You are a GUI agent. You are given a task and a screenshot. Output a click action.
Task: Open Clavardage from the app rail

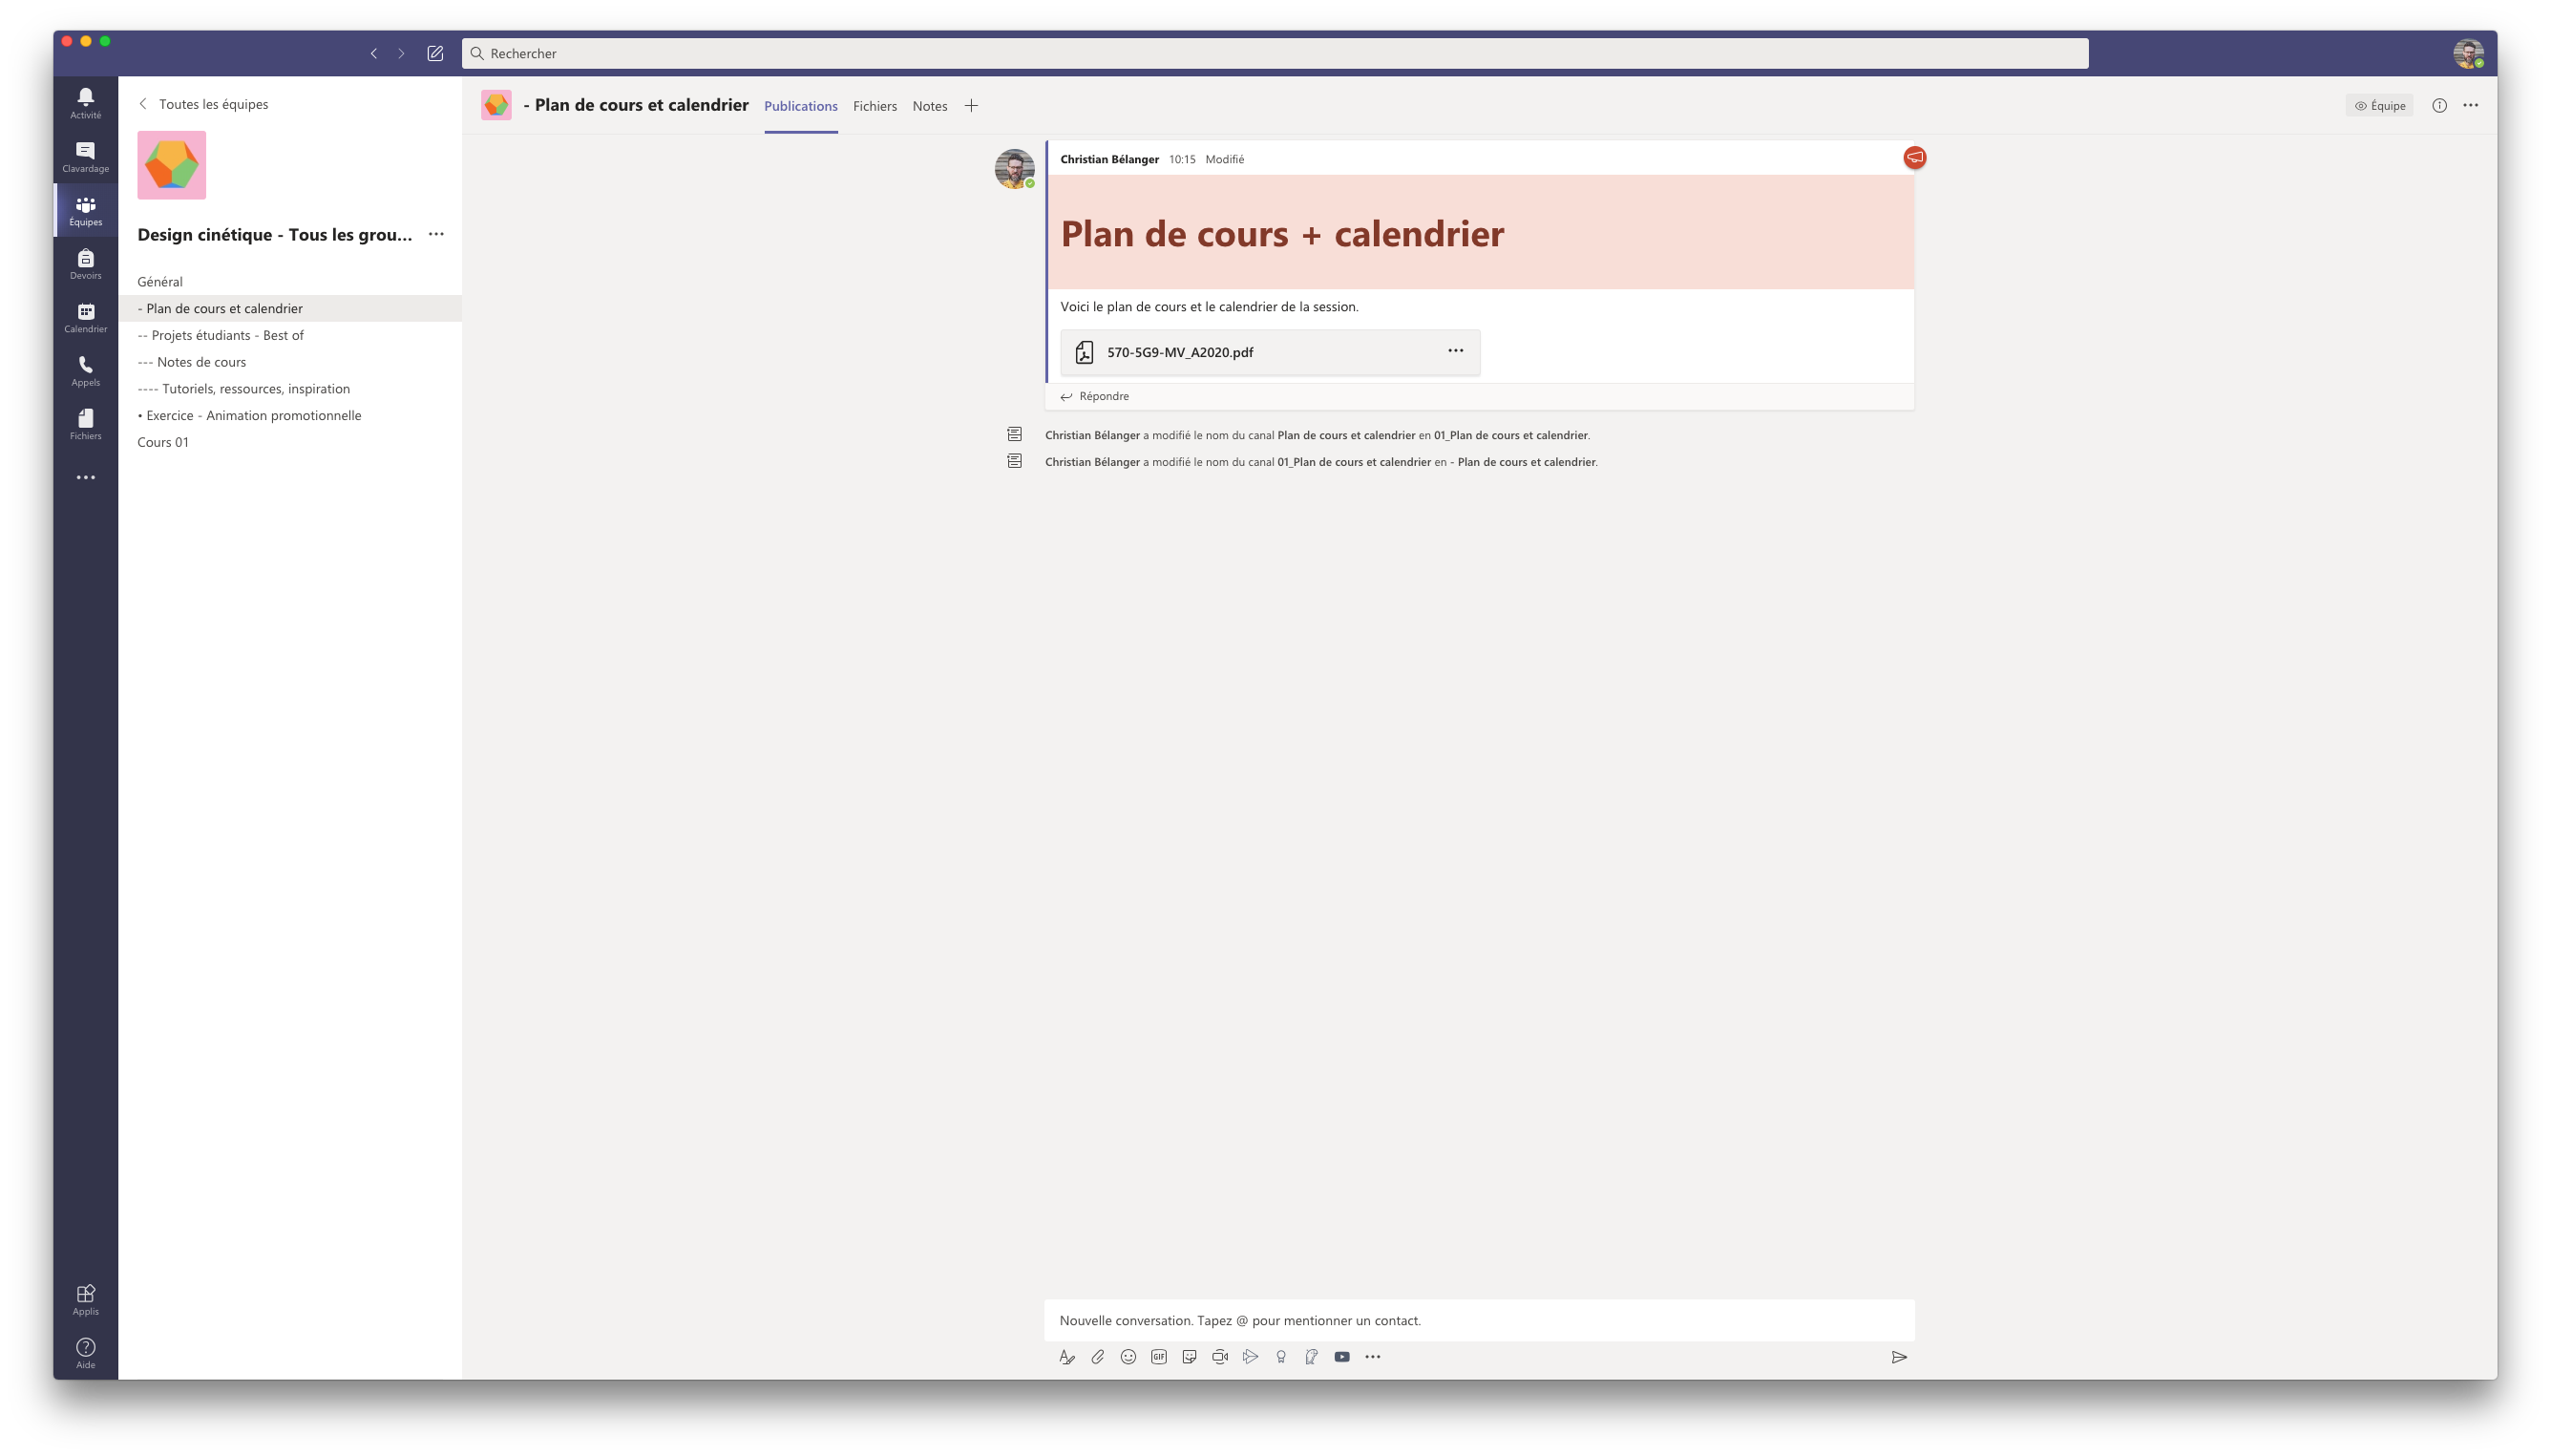[x=85, y=157]
